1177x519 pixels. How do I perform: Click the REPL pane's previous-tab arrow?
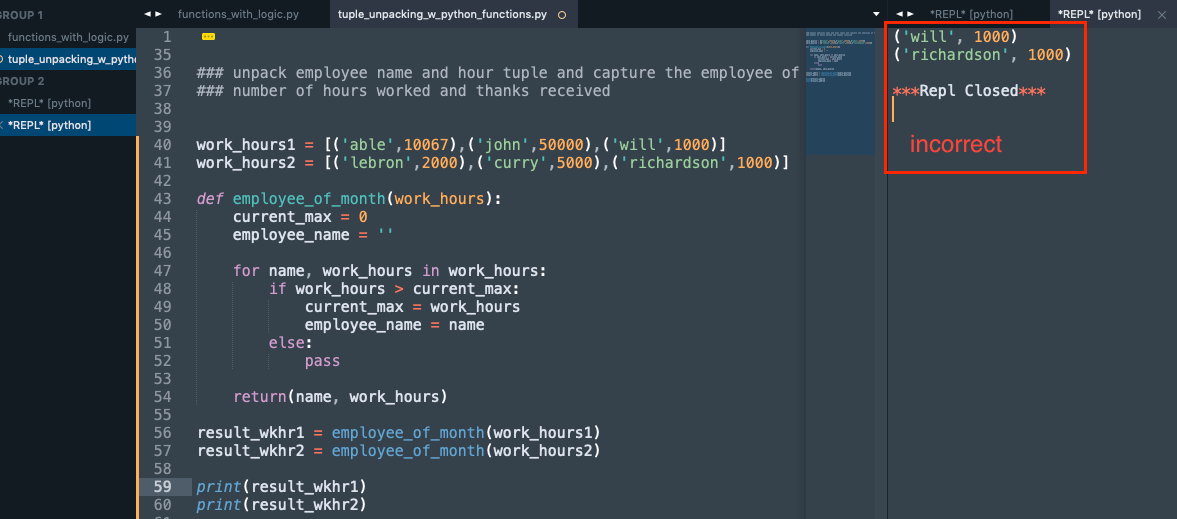click(899, 14)
